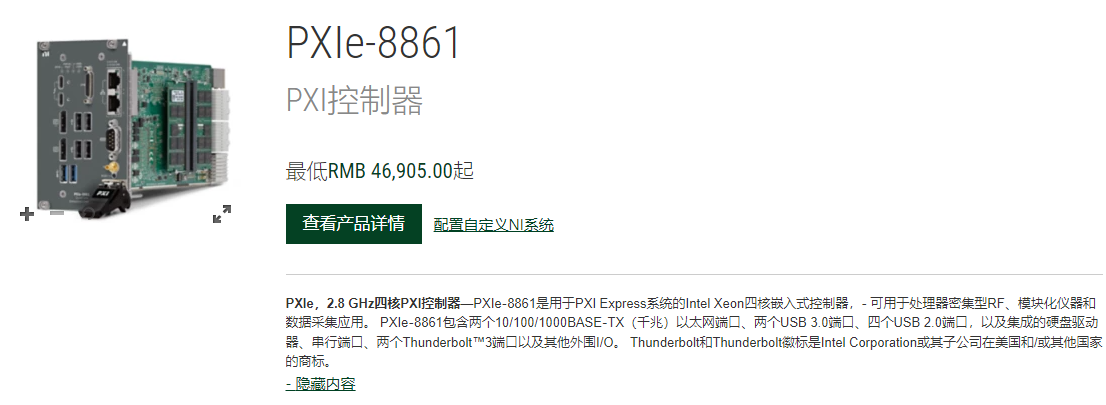The height and width of the screenshot is (405, 1106).
Task: Click the PXIe-8861 product title
Action: tap(374, 42)
